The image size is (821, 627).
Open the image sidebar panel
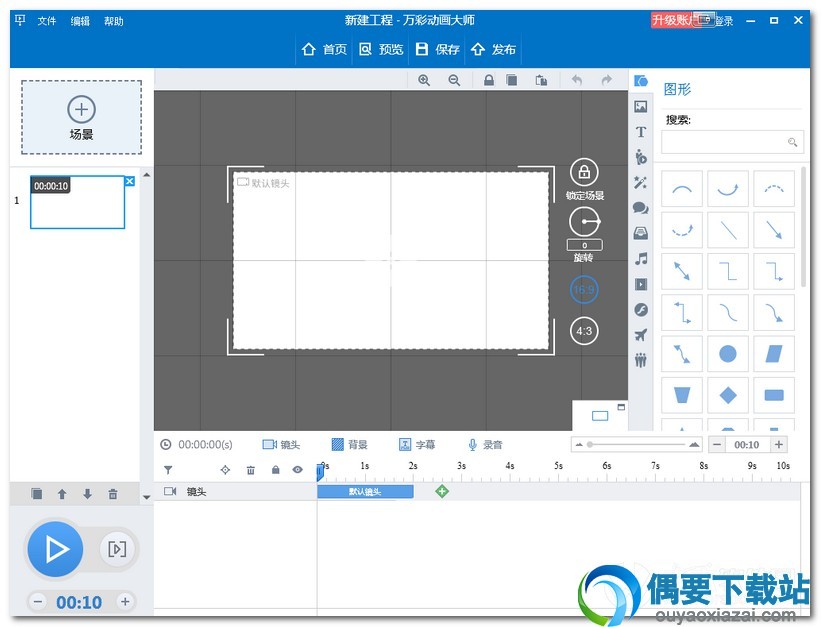pyautogui.click(x=641, y=107)
